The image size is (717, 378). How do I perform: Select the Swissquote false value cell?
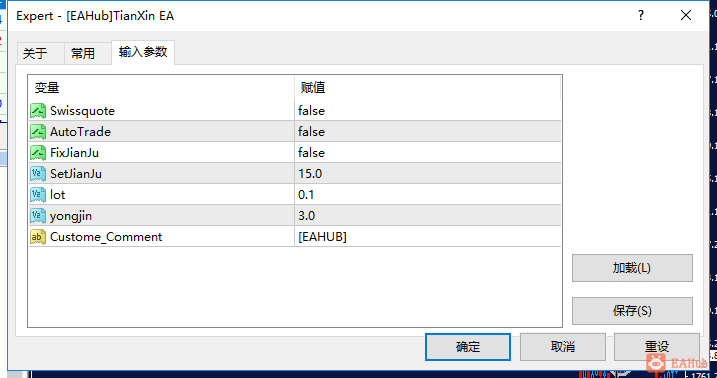coord(428,111)
